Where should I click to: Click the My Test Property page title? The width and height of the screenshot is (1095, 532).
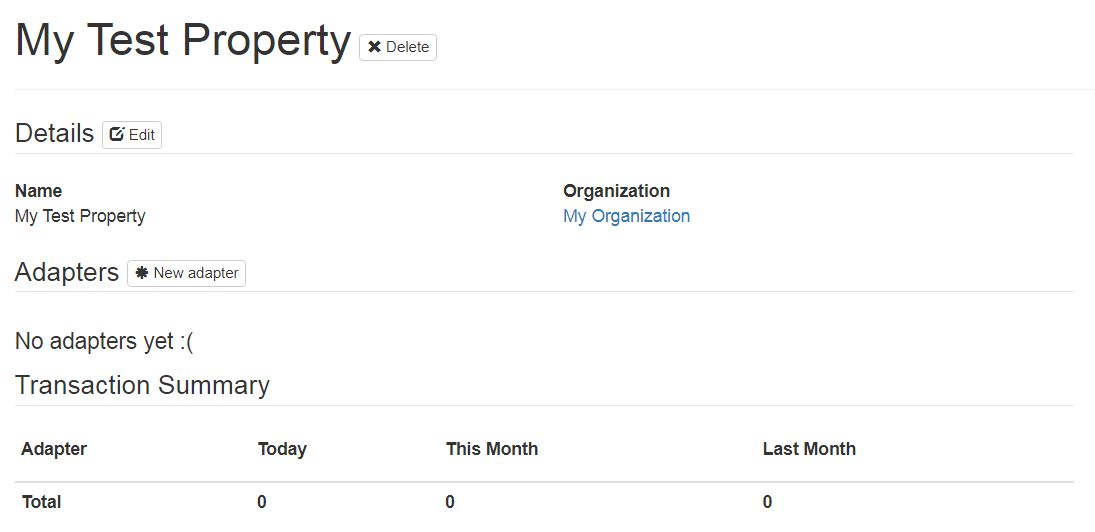point(183,41)
